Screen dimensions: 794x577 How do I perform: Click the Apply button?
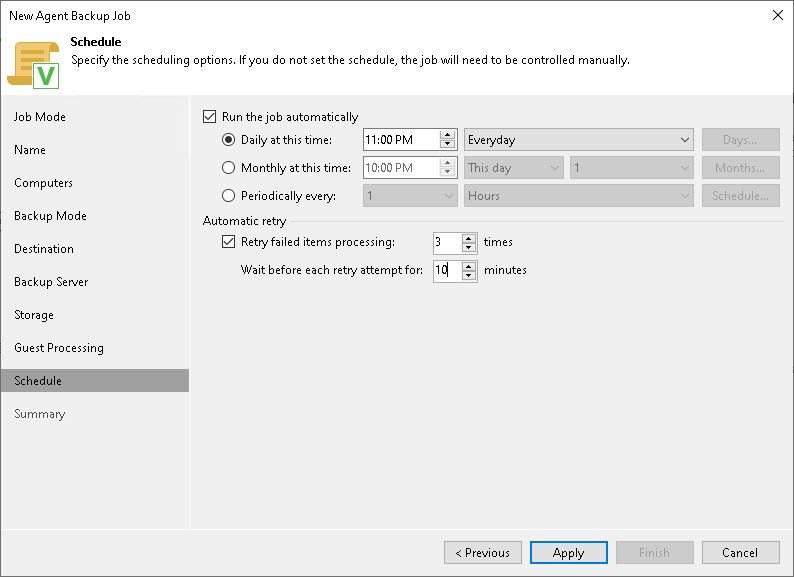tap(568, 553)
